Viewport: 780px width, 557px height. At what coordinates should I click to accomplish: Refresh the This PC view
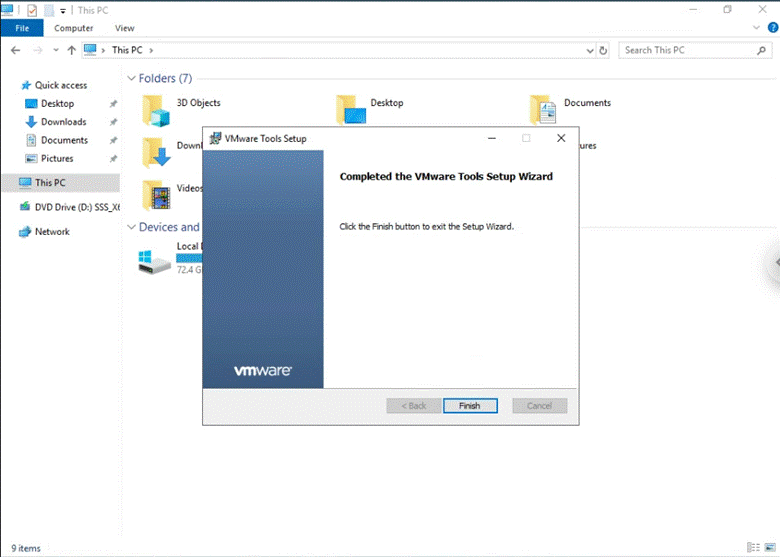click(603, 51)
